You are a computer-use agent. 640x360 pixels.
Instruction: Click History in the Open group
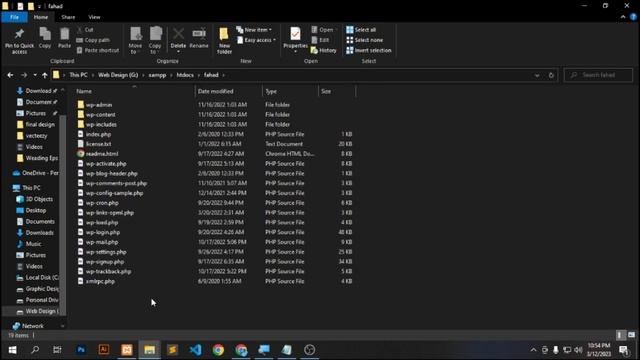pos(324,50)
